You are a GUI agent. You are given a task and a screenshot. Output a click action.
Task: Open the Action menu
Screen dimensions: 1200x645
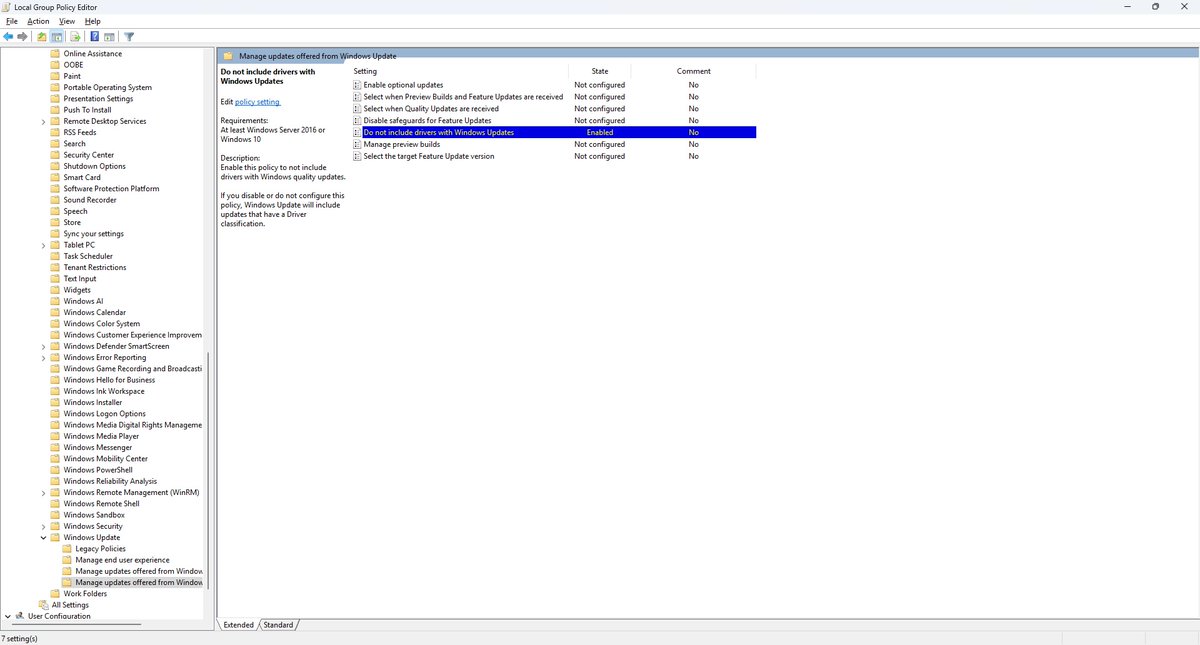[38, 21]
